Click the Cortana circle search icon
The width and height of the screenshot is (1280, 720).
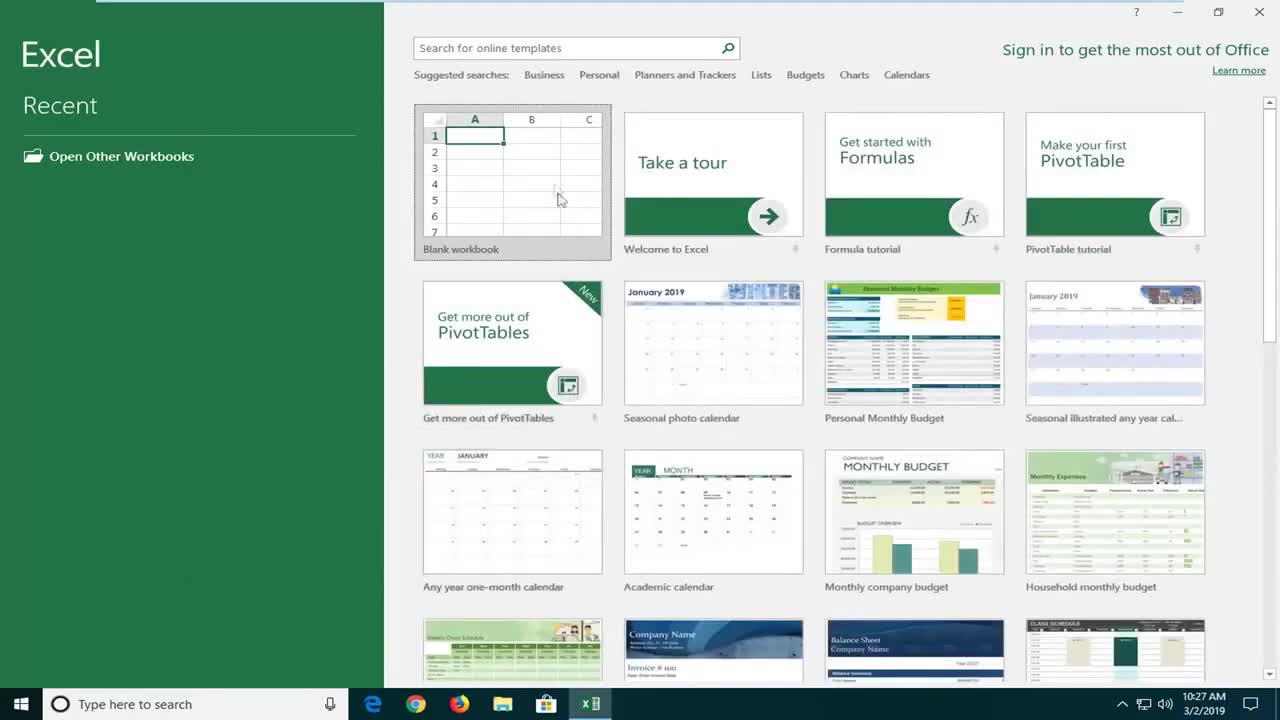pos(60,704)
